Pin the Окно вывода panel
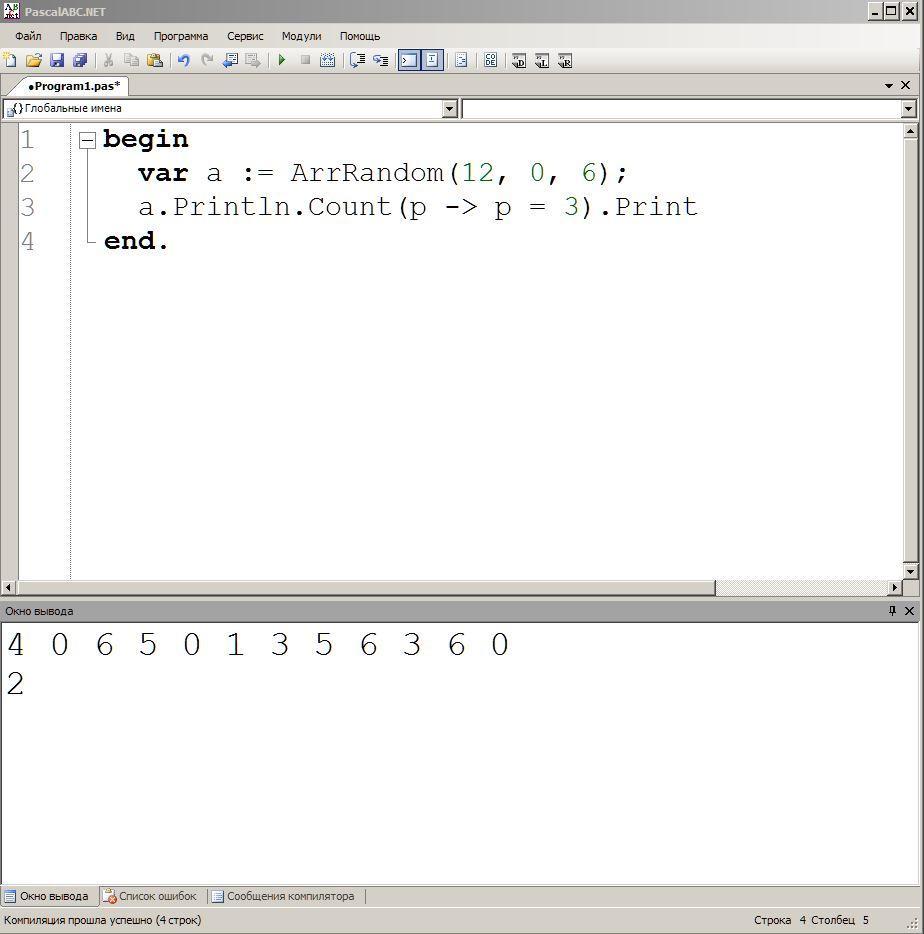 pyautogui.click(x=892, y=611)
